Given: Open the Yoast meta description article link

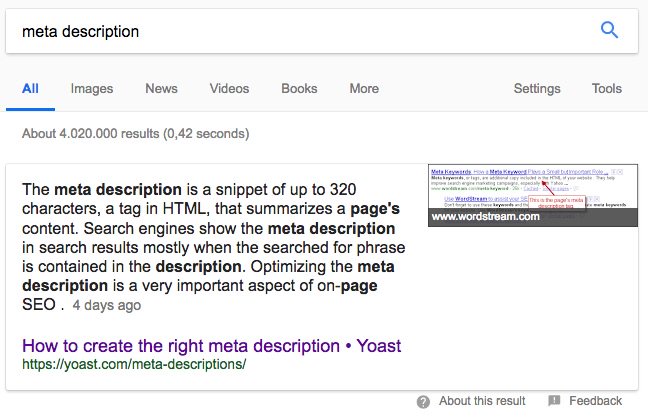Looking at the screenshot, I should click(x=212, y=346).
